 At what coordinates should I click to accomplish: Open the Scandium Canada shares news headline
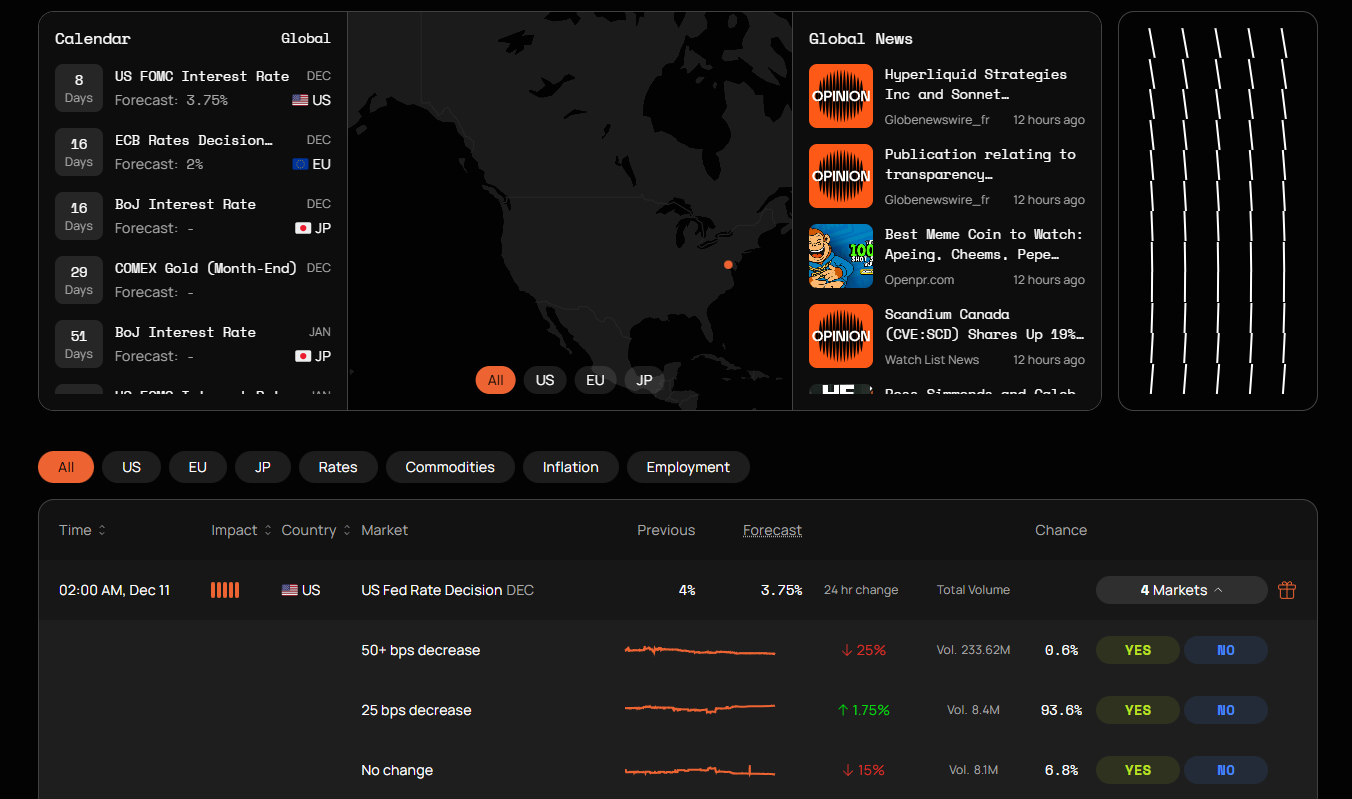984,324
